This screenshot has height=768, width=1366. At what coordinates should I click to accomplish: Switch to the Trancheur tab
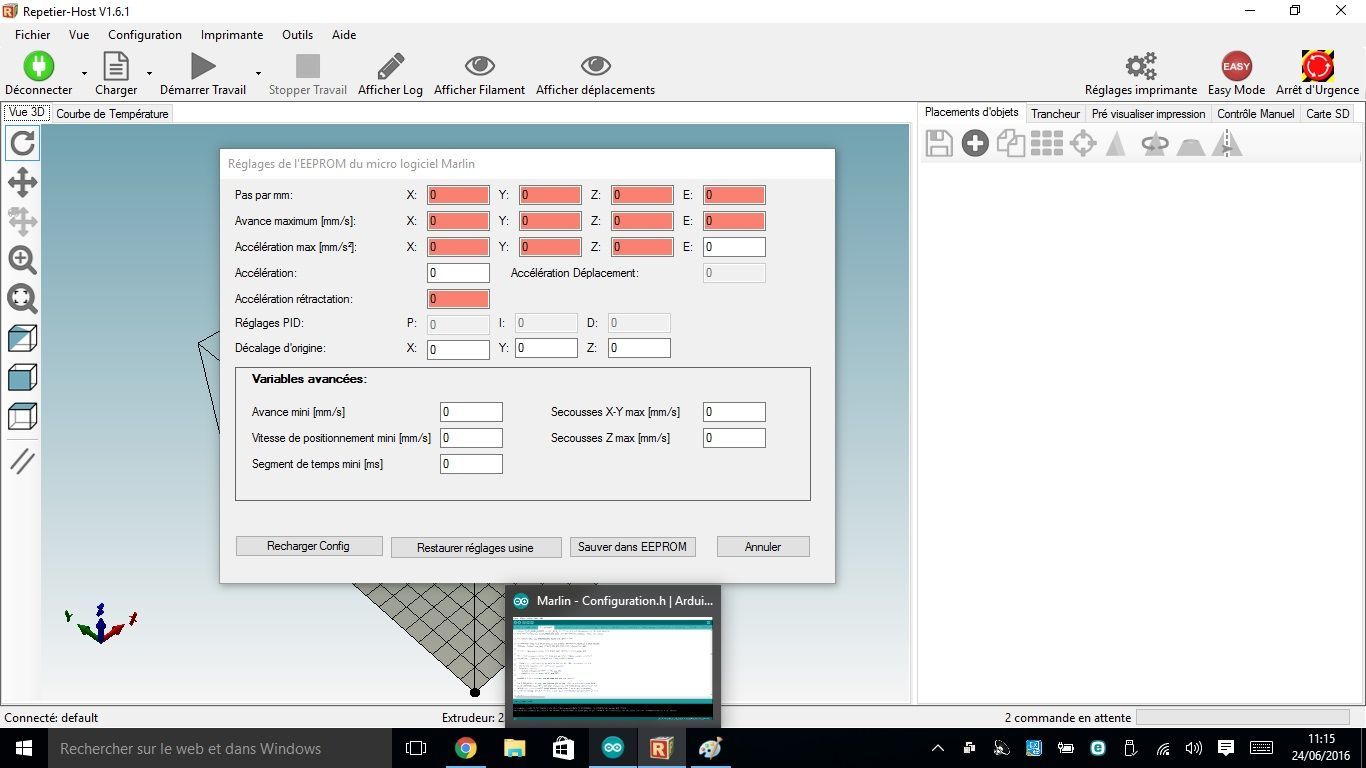(x=1056, y=114)
